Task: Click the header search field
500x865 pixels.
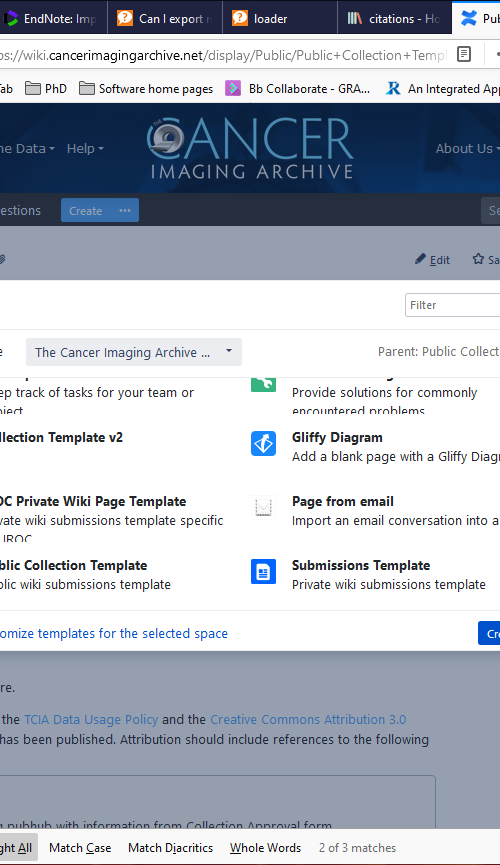Action: pos(491,210)
